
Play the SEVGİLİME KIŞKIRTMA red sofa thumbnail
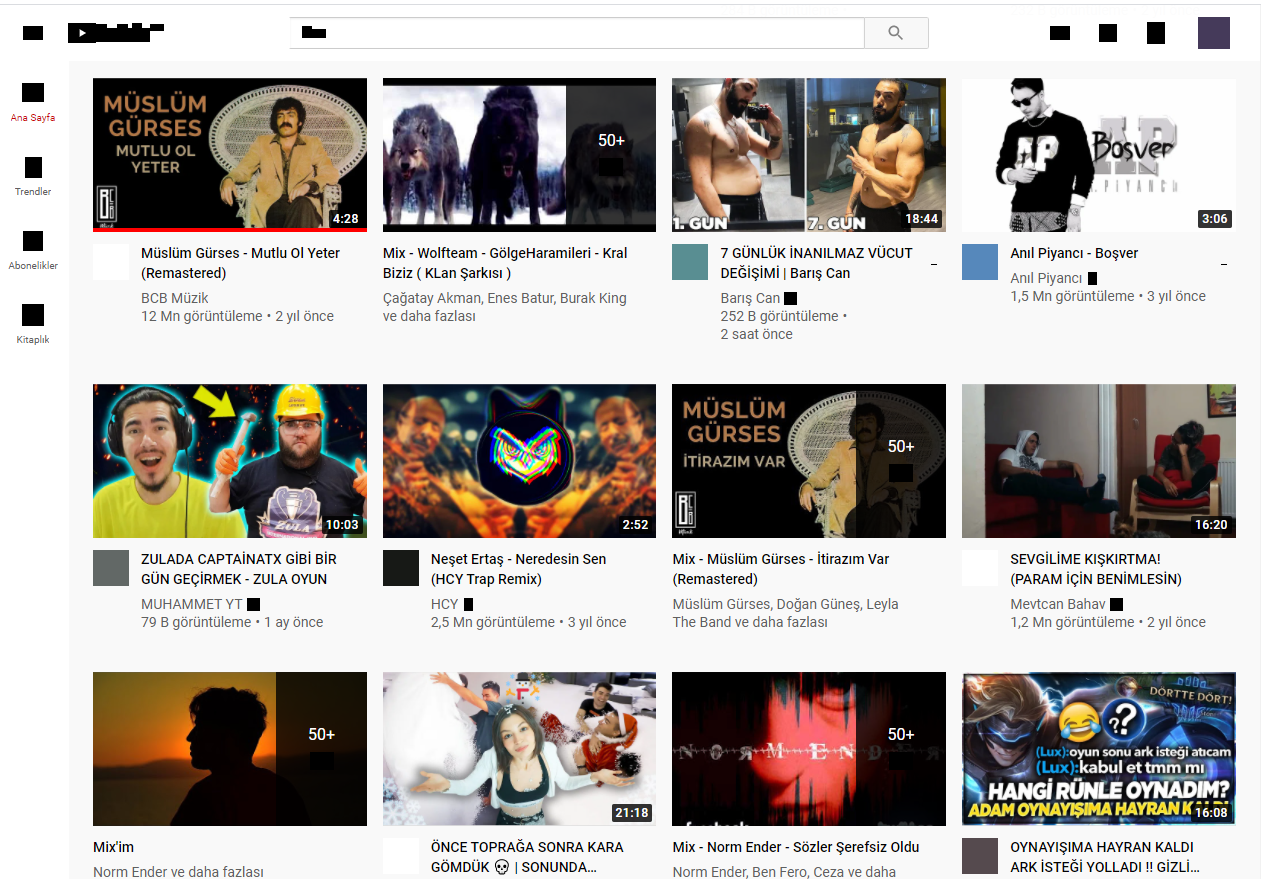pyautogui.click(x=1099, y=461)
